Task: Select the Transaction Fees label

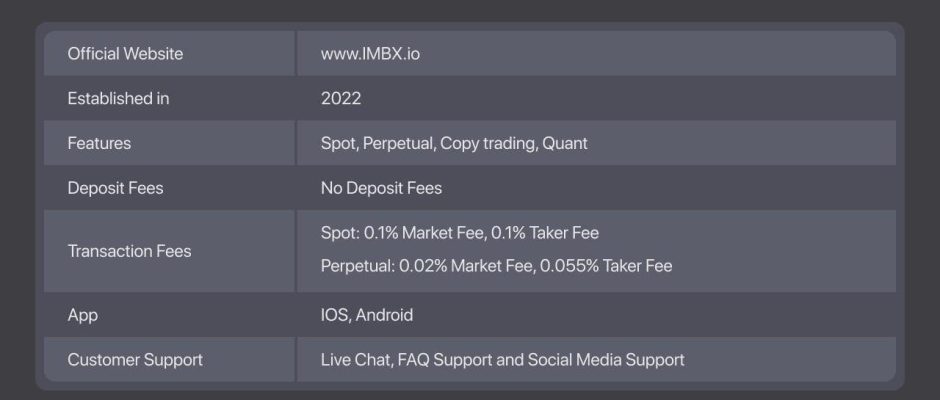Action: pos(129,251)
